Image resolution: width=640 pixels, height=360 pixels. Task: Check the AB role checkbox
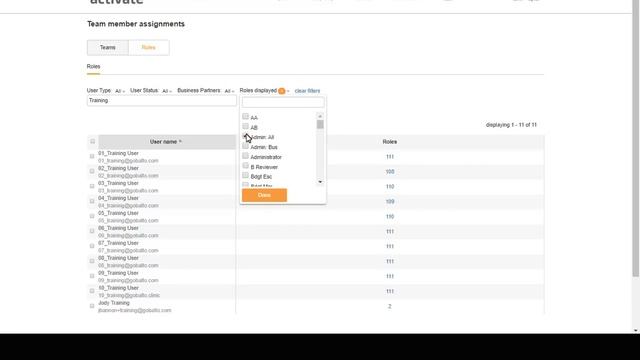click(245, 127)
